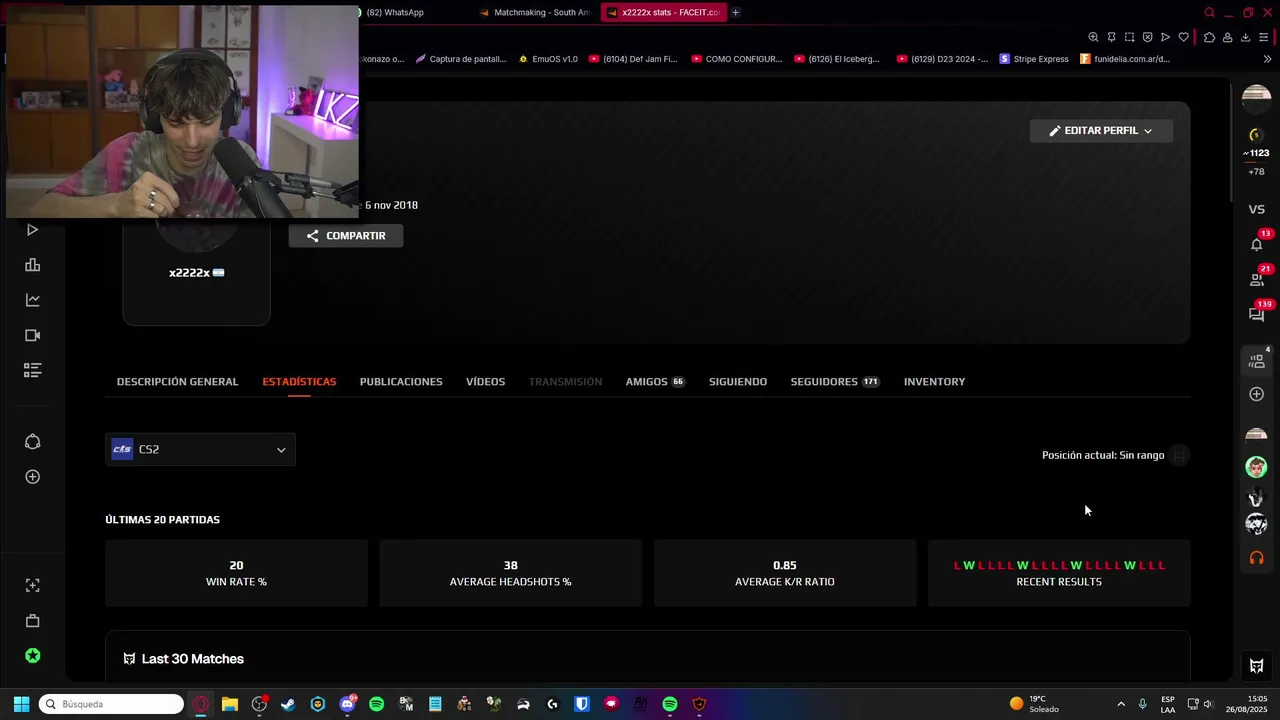The height and width of the screenshot is (720, 1280).
Task: Click the COMPARTIR share button
Action: [346, 236]
